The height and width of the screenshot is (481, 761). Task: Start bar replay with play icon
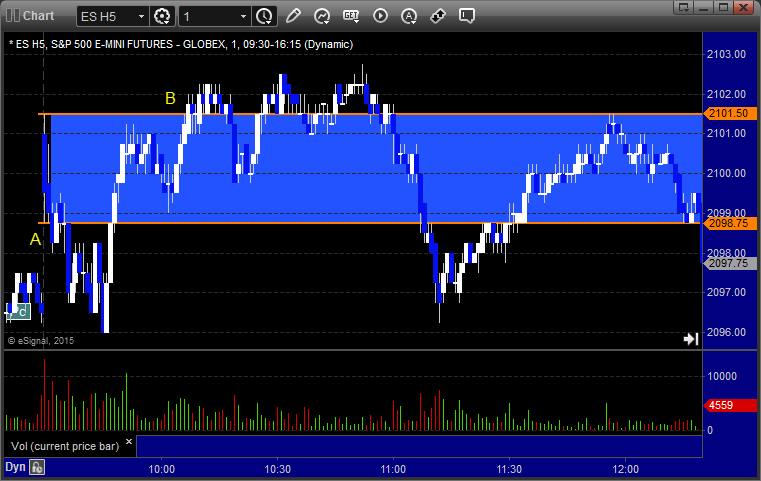coord(380,16)
